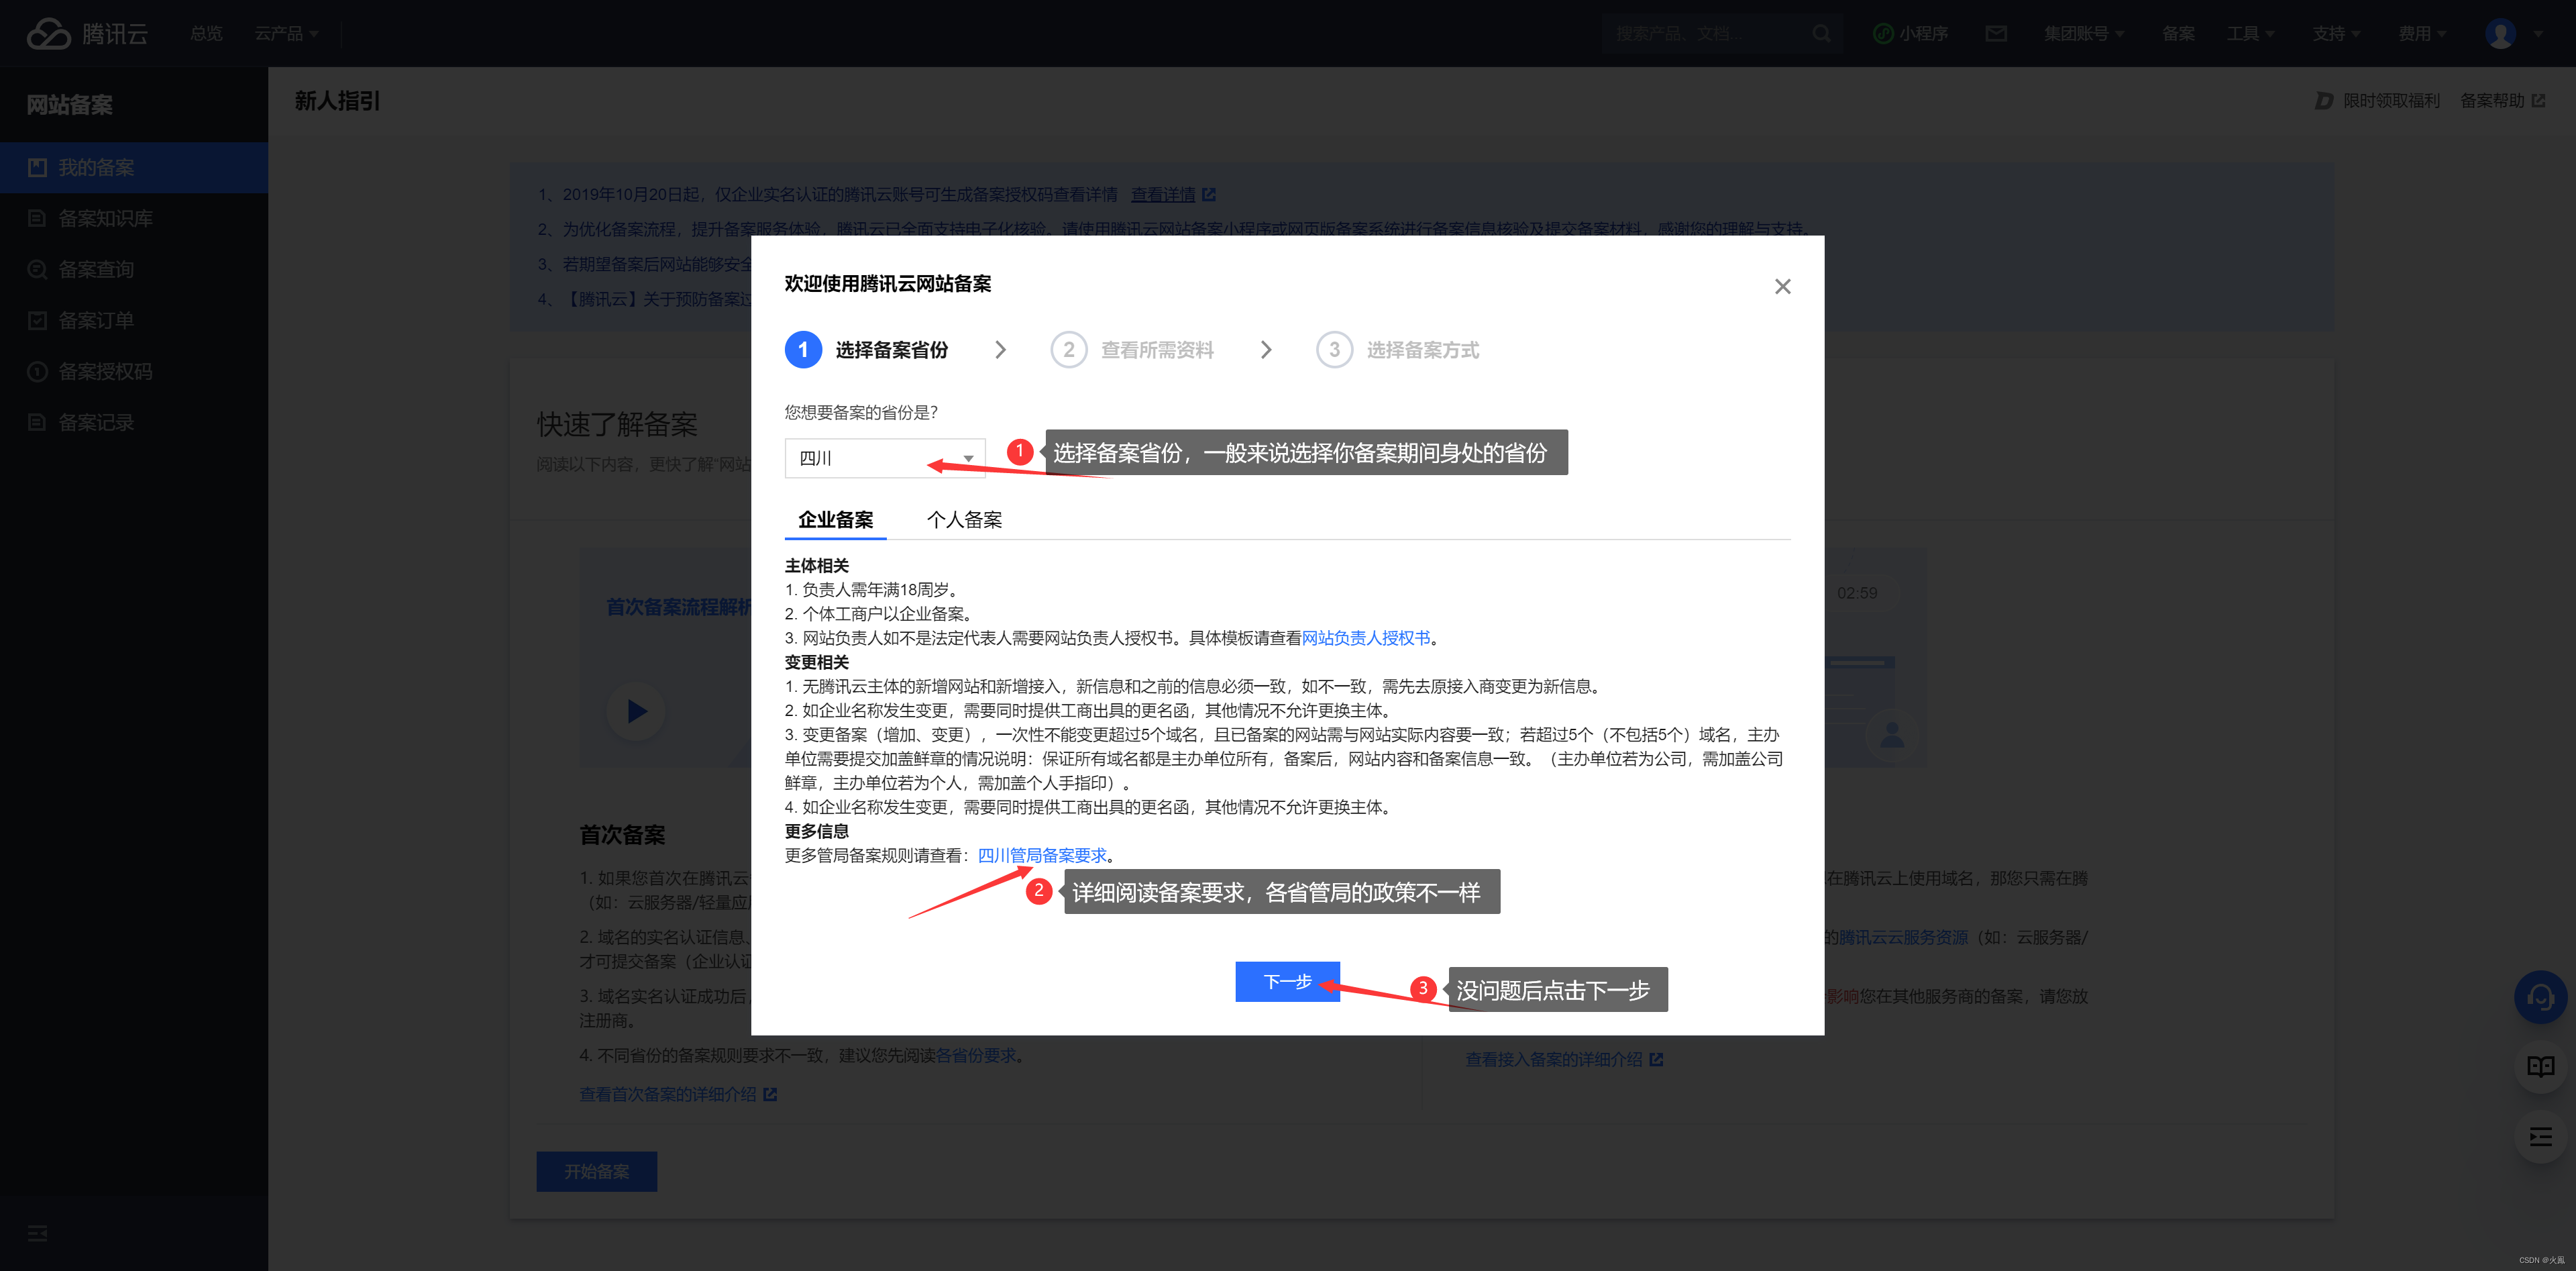2576x1271 pixels.
Task: Open 备案记录 in the sidebar
Action: [x=134, y=422]
